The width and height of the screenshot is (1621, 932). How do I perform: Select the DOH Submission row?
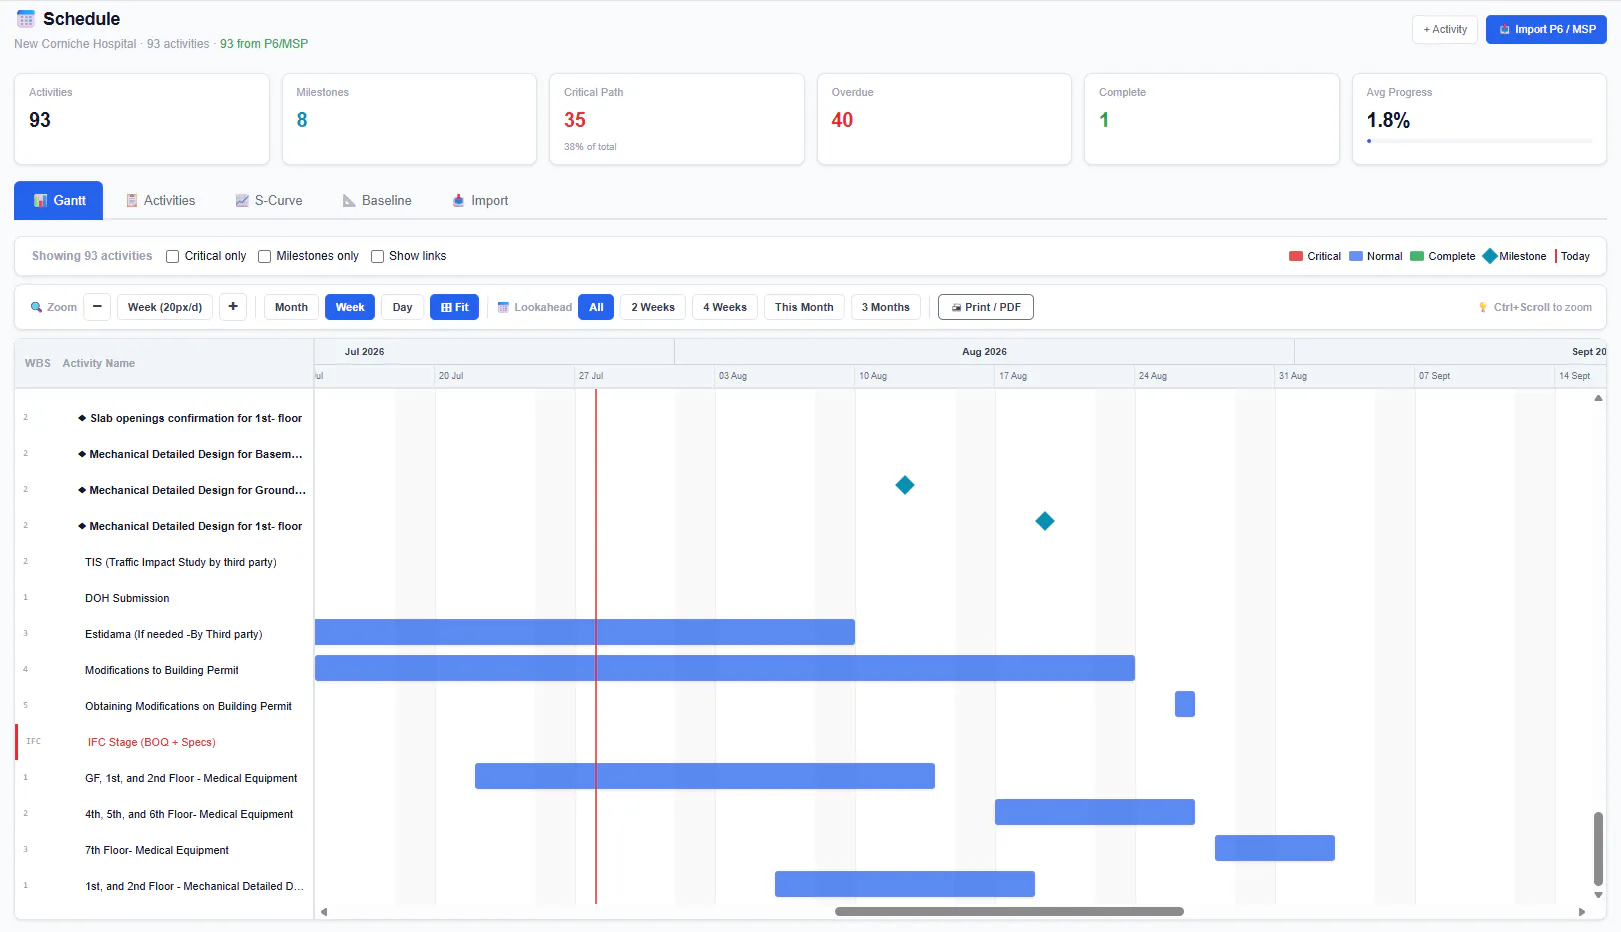pyautogui.click(x=165, y=598)
